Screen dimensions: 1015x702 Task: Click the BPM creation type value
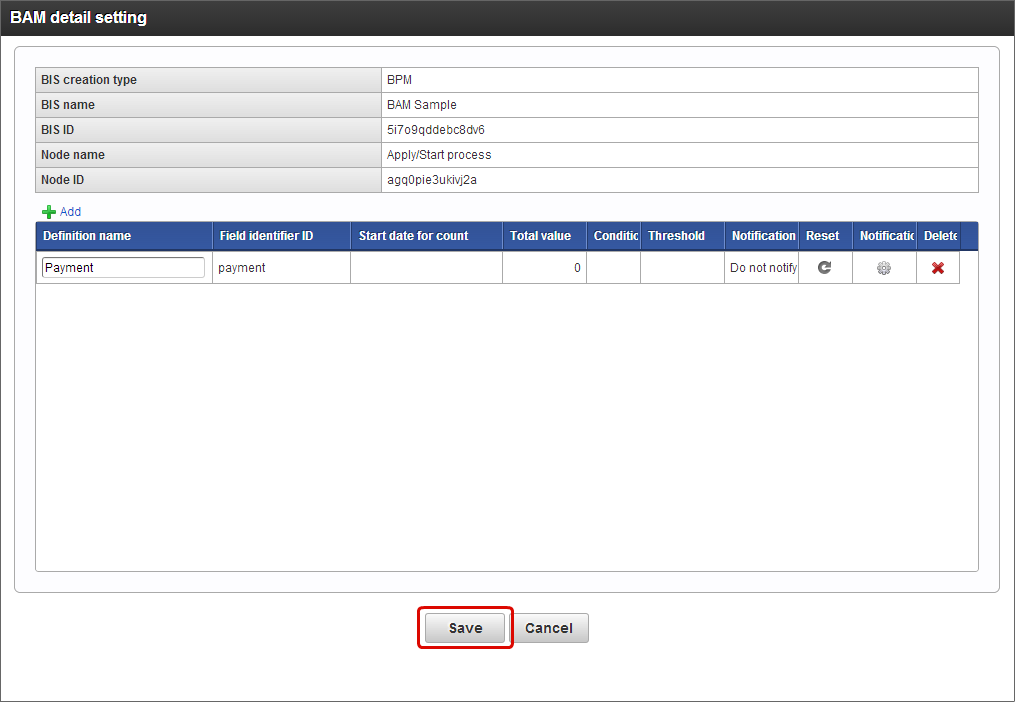399,80
